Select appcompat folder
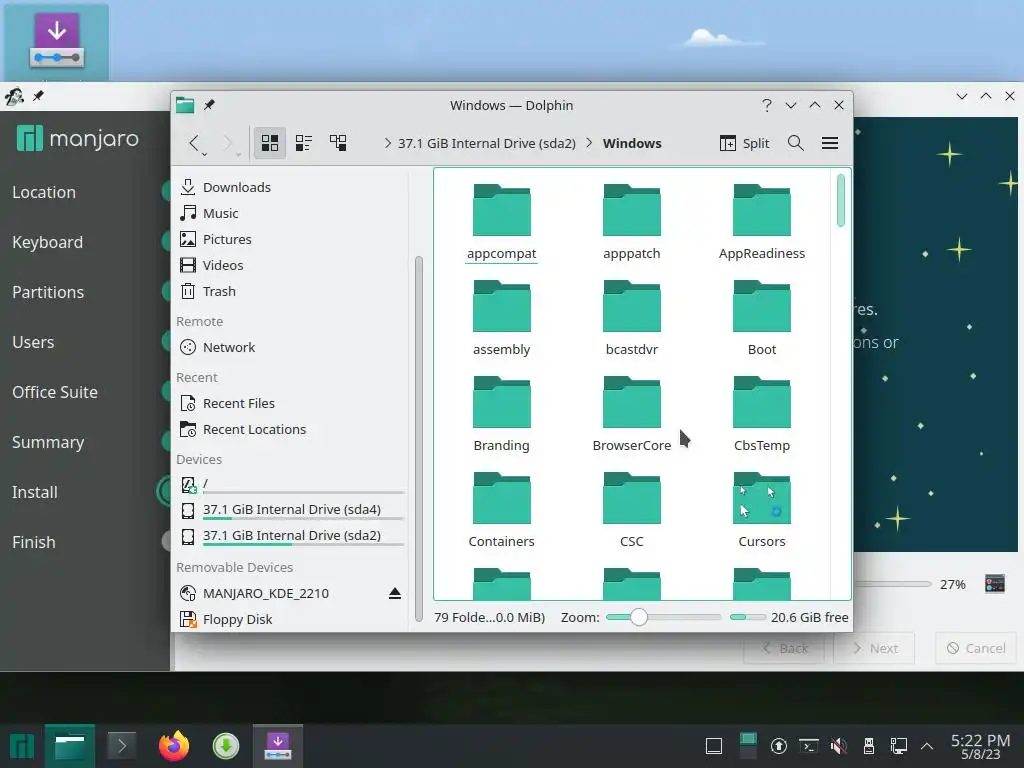1024x768 pixels. tap(502, 223)
